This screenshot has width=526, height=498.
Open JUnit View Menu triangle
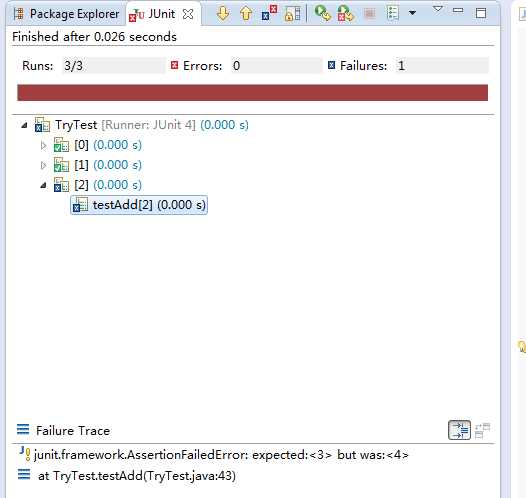[x=437, y=9]
